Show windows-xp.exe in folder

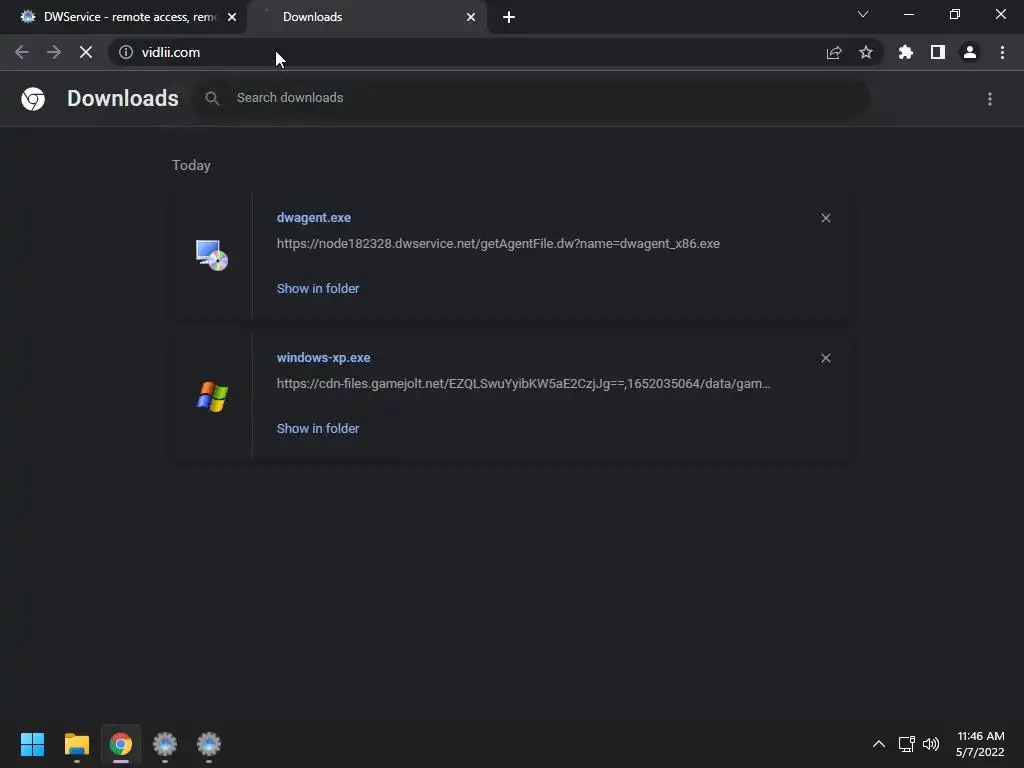tap(318, 428)
